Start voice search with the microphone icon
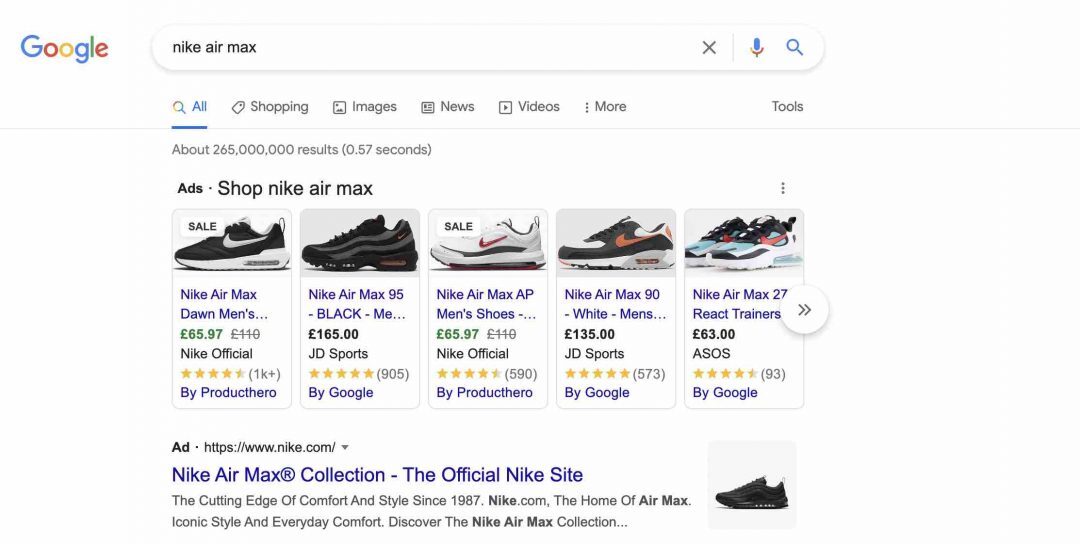 [x=756, y=48]
